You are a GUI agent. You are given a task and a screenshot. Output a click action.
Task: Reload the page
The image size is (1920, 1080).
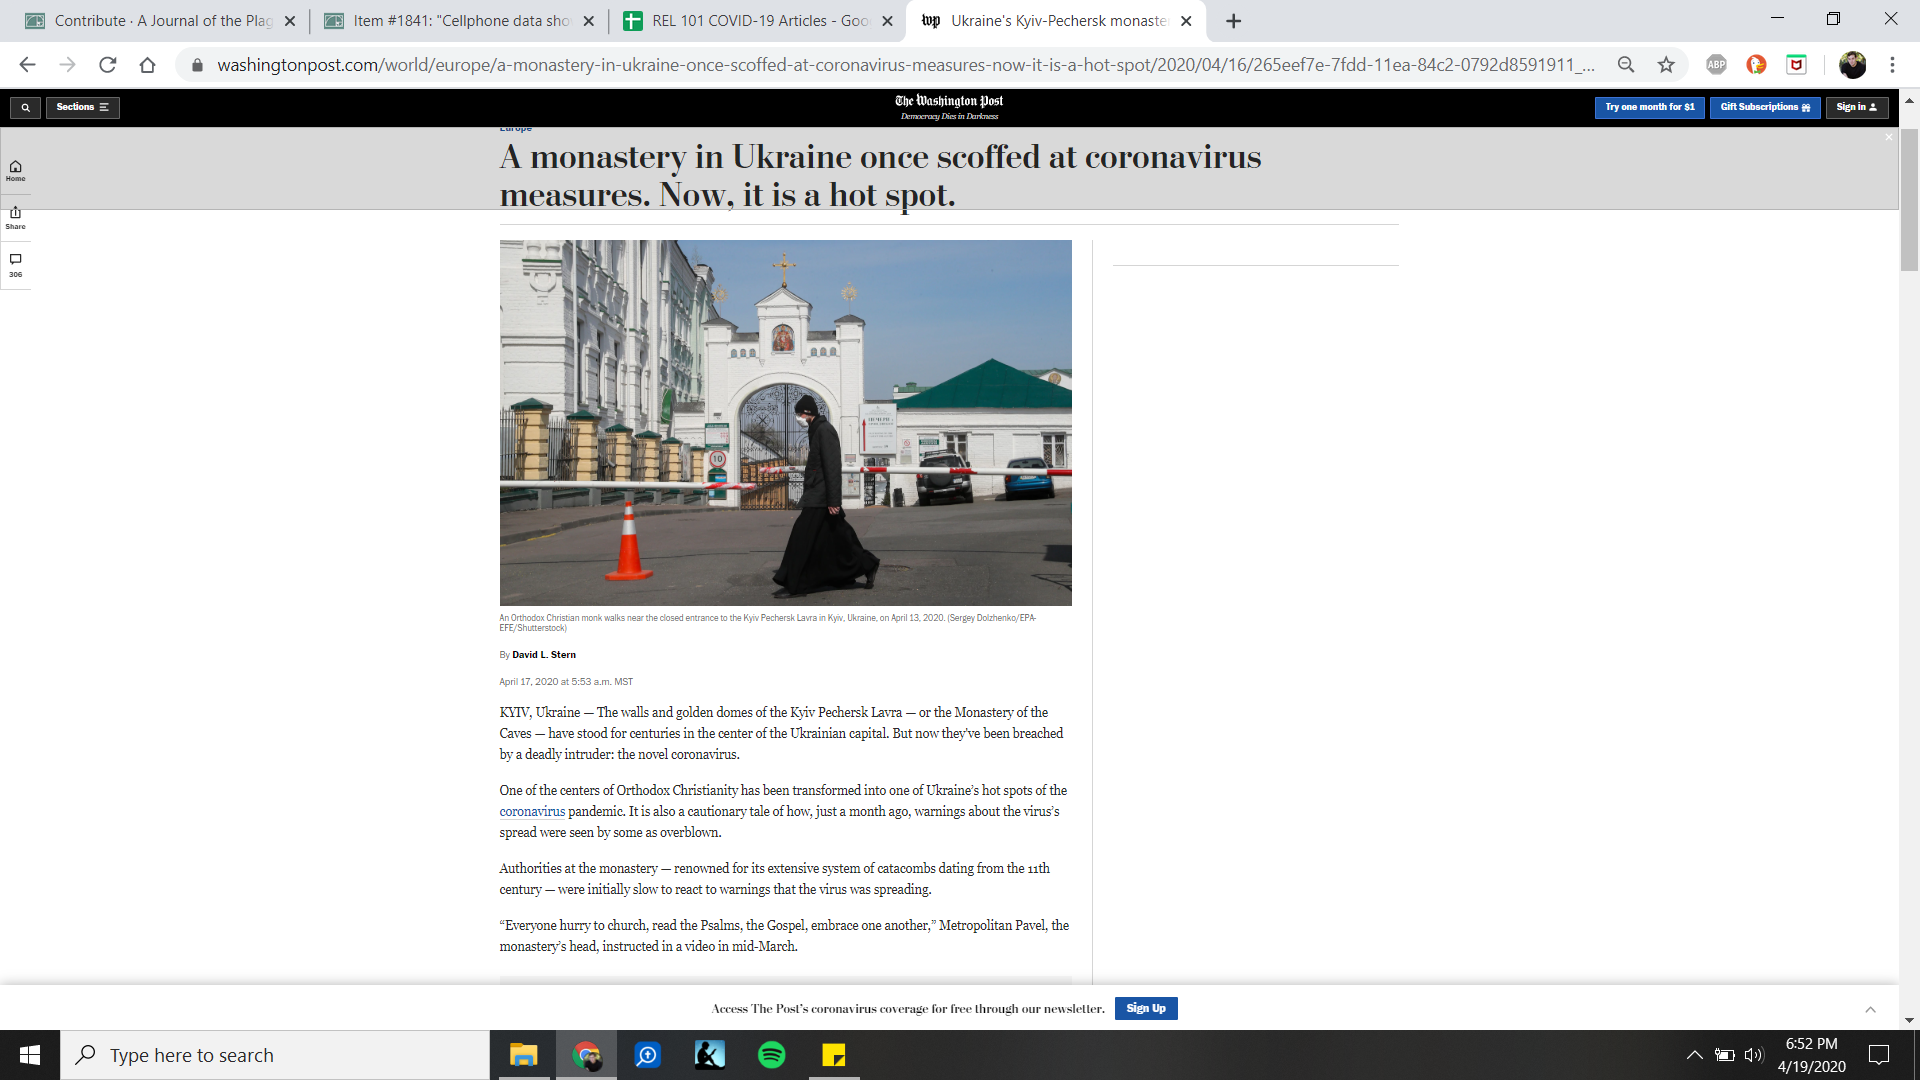(x=108, y=65)
